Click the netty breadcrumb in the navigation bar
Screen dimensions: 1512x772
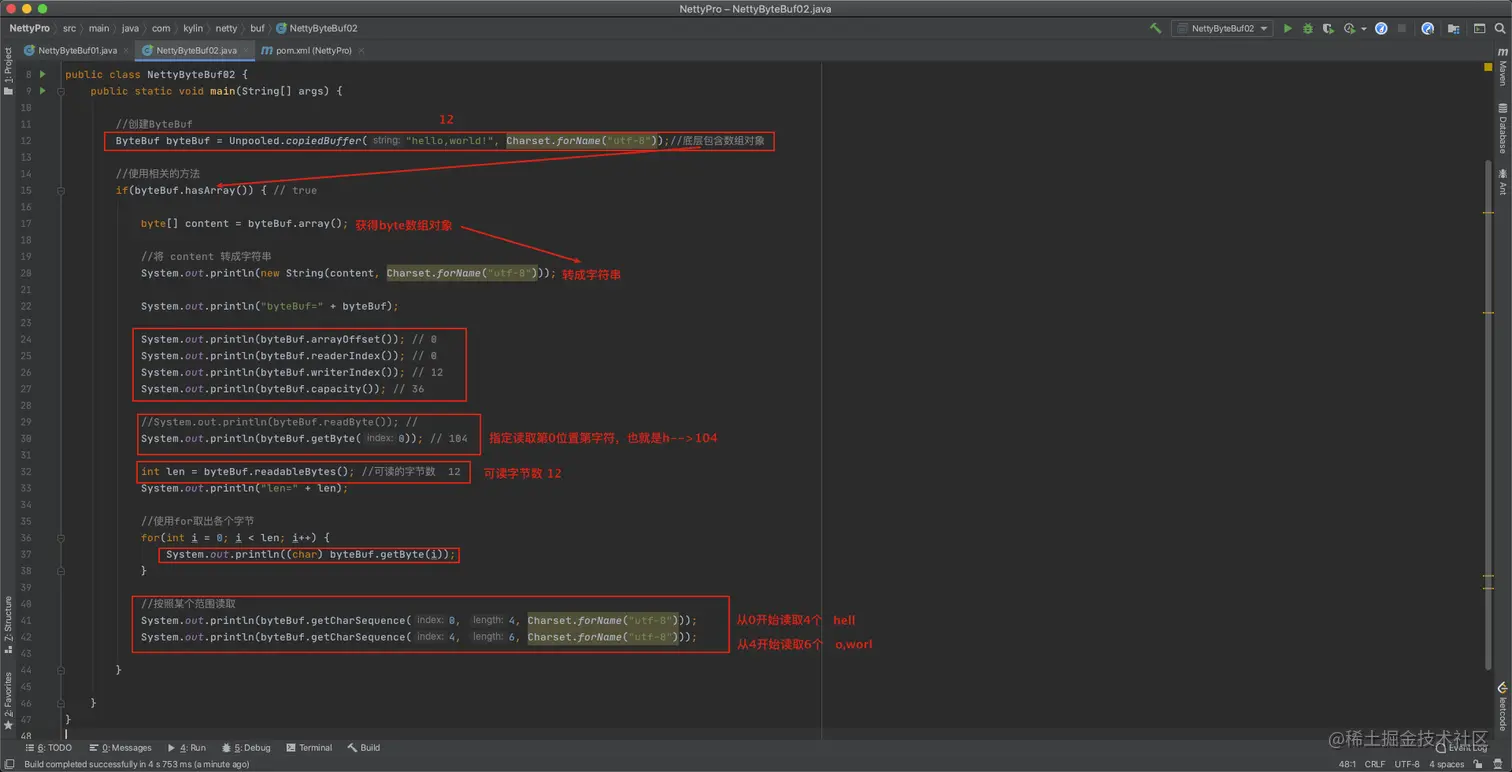coord(226,29)
